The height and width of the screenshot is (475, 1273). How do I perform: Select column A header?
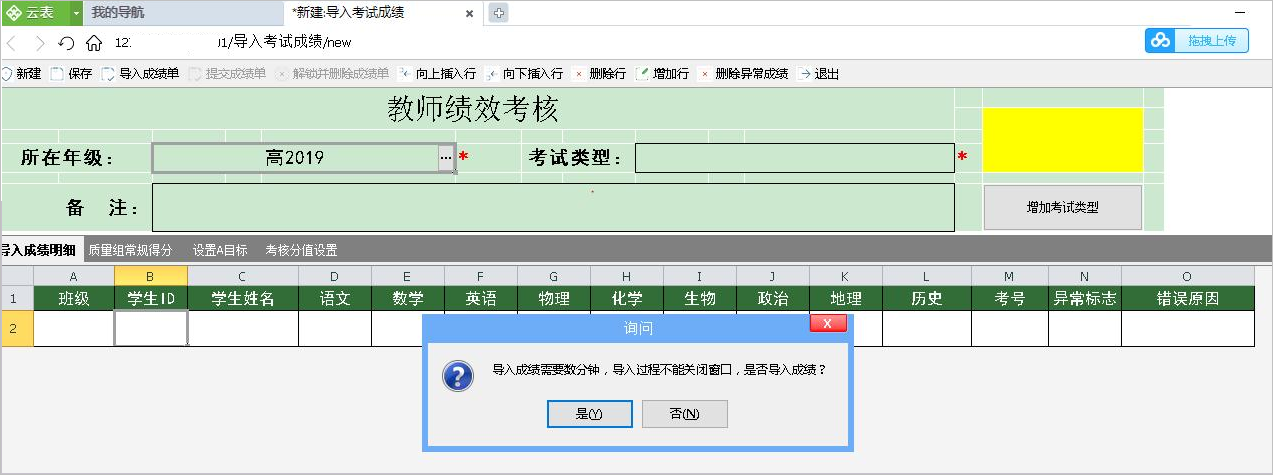pos(74,276)
